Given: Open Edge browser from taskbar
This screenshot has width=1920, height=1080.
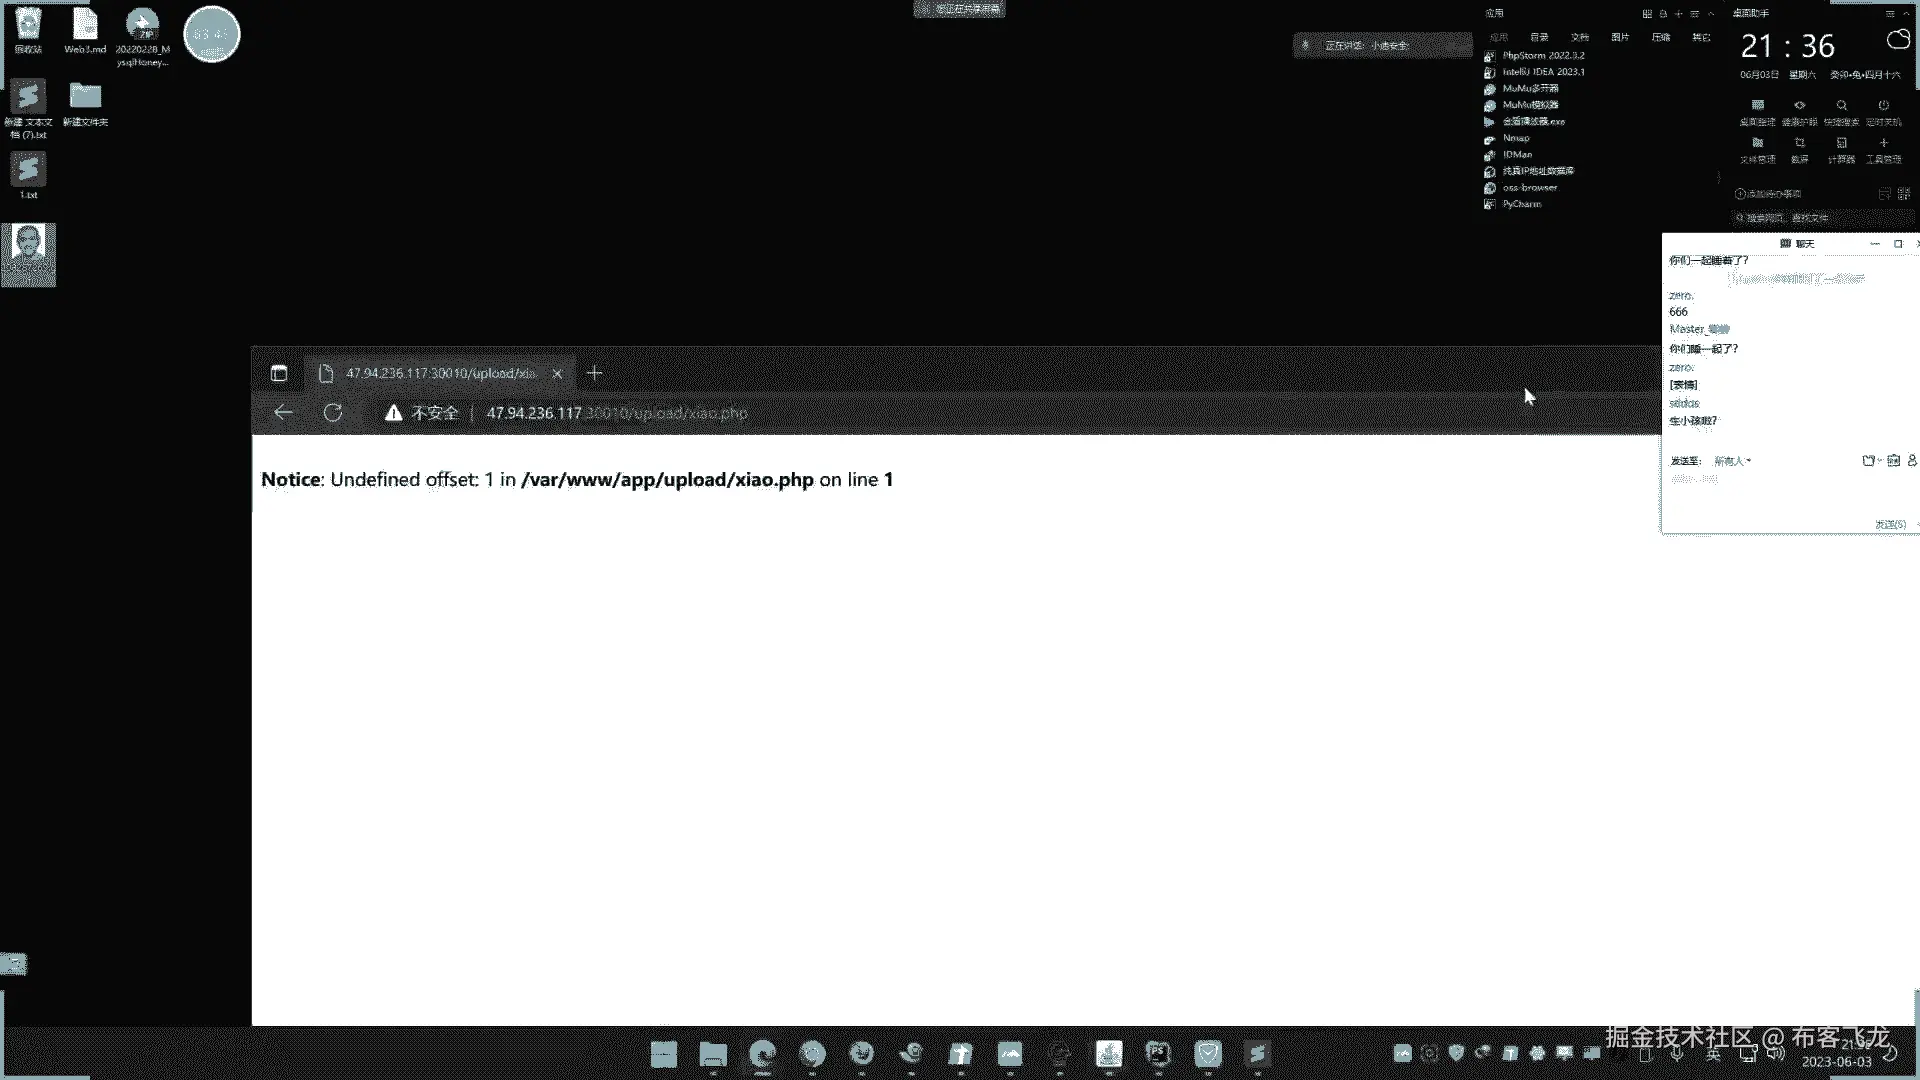Looking at the screenshot, I should (762, 1053).
